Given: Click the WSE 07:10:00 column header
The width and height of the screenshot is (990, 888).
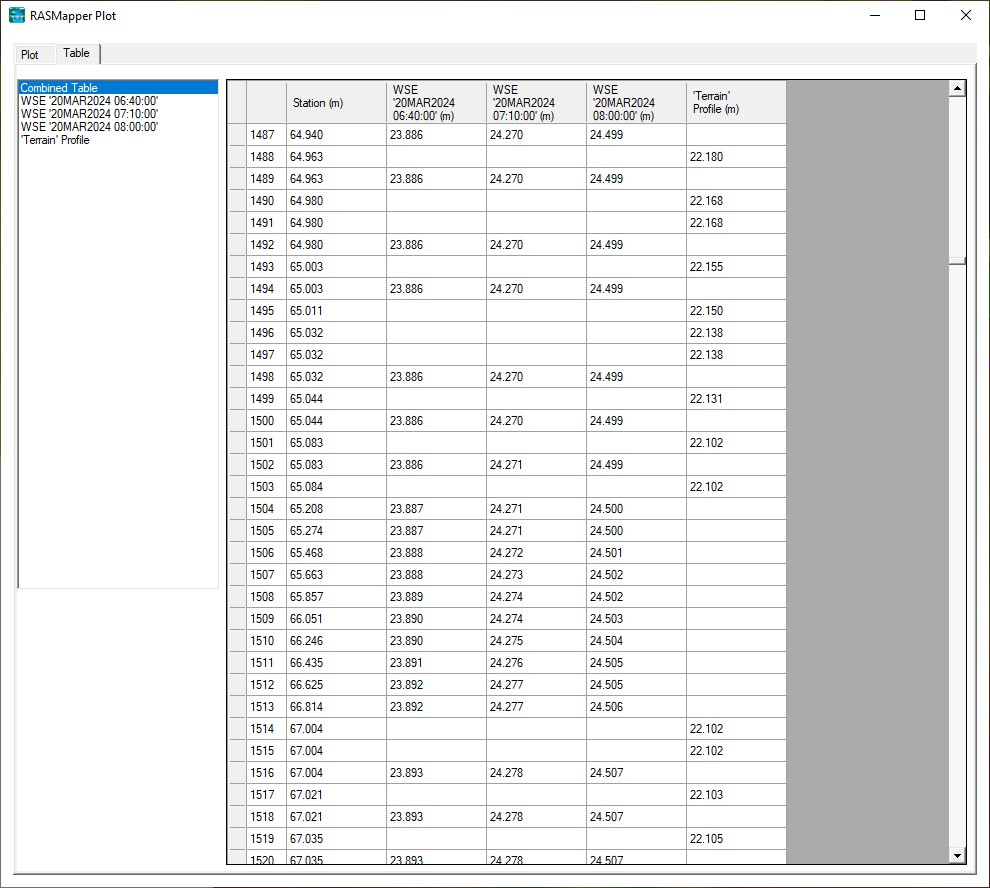Looking at the screenshot, I should 536,102.
